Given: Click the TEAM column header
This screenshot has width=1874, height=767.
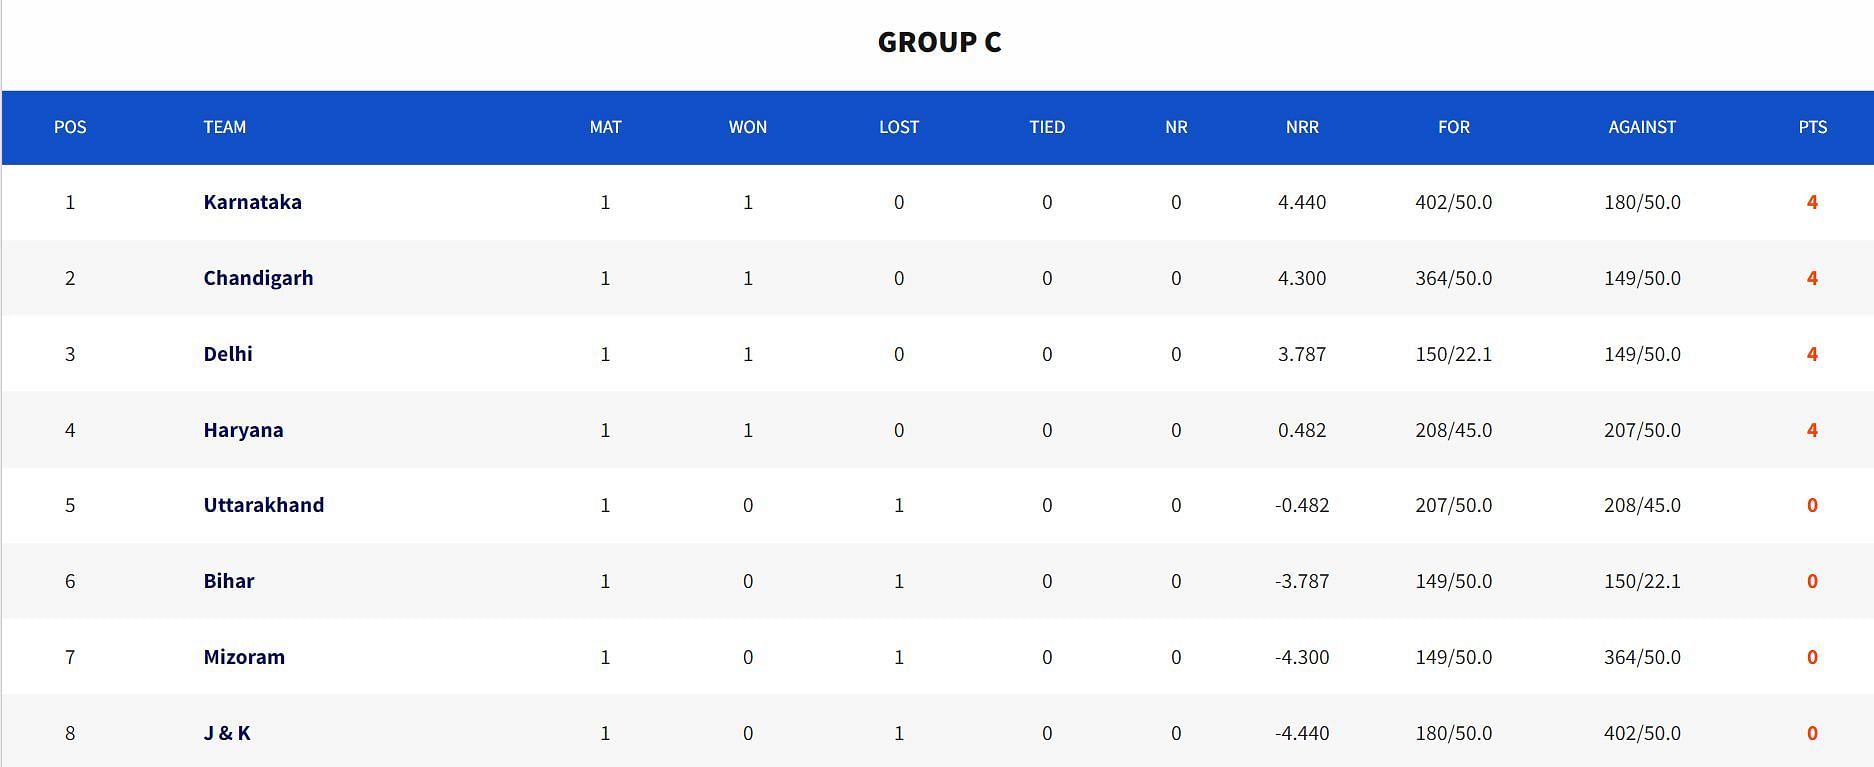Looking at the screenshot, I should click(x=224, y=127).
